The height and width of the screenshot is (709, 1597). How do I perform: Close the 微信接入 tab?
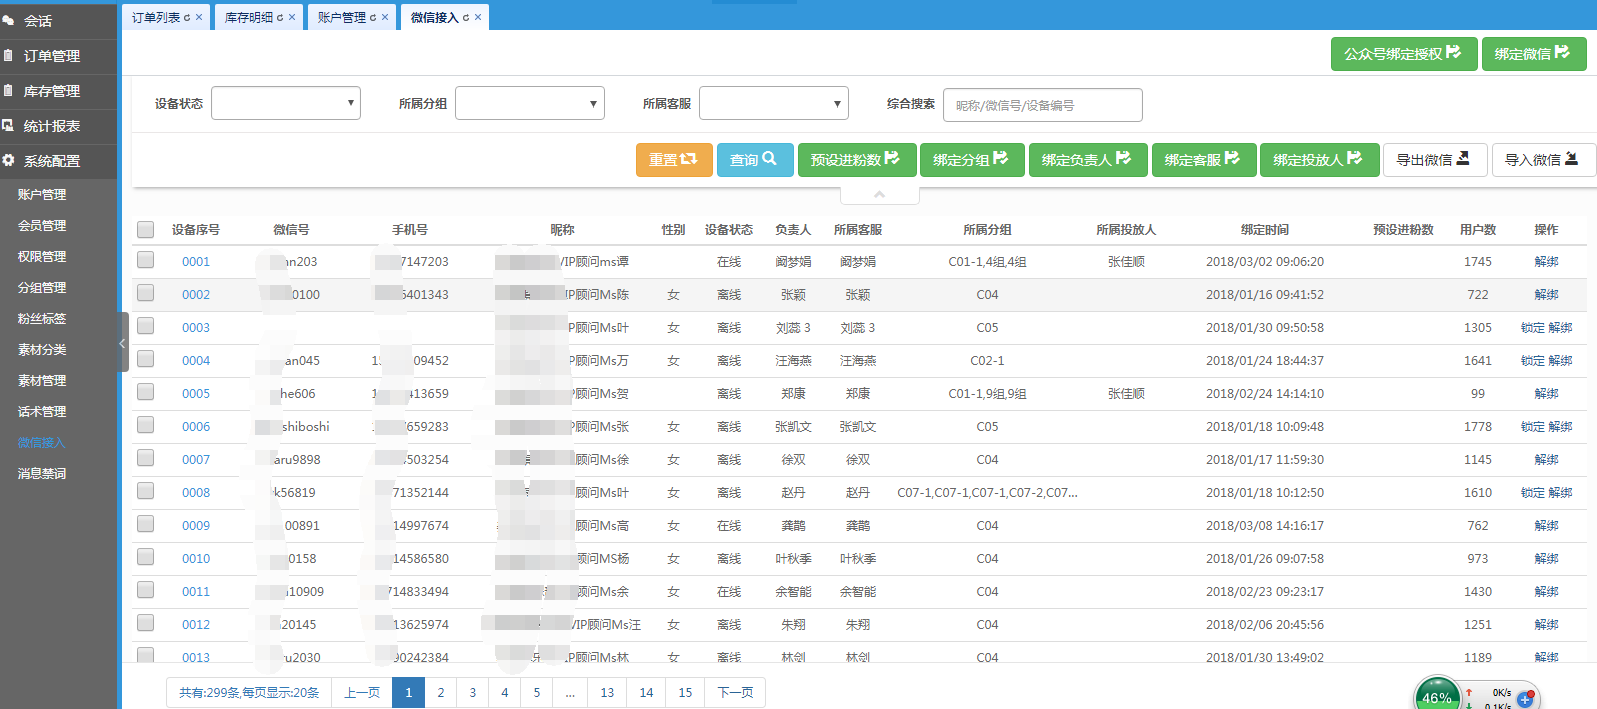coord(478,17)
